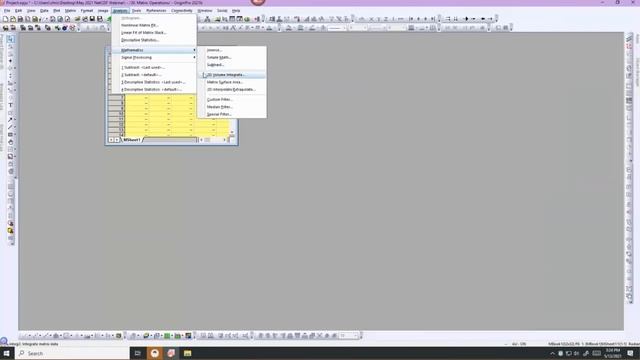
Task: Select the Rectangle tool
Action: 11,135
